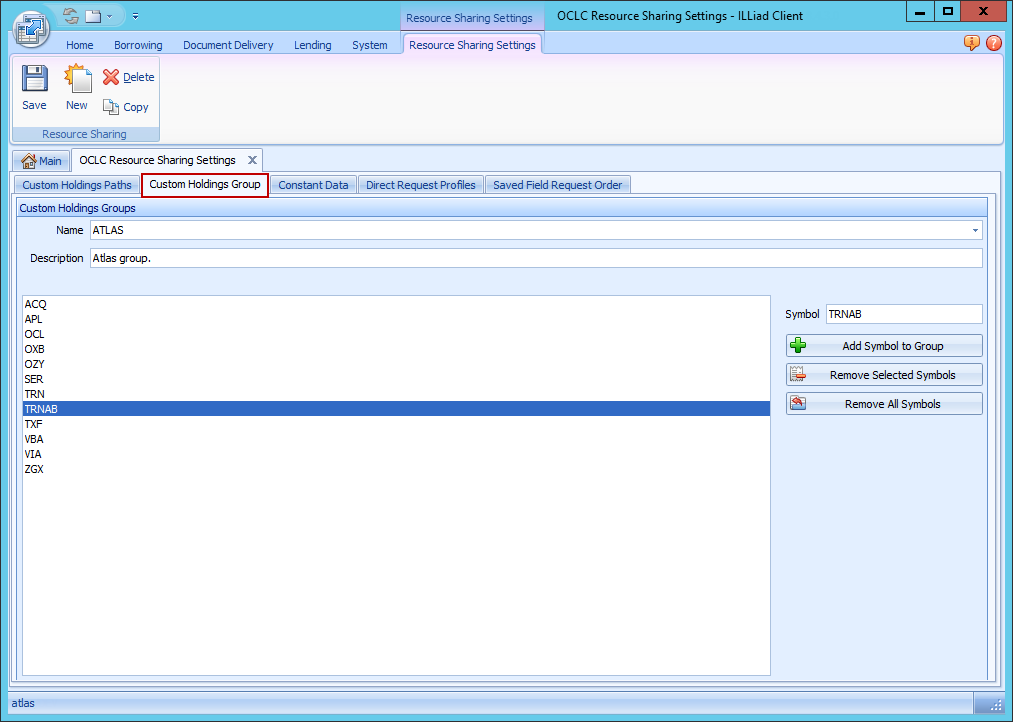Click the refresh icon in quick access toolbar
This screenshot has width=1013, height=722.
click(69, 15)
